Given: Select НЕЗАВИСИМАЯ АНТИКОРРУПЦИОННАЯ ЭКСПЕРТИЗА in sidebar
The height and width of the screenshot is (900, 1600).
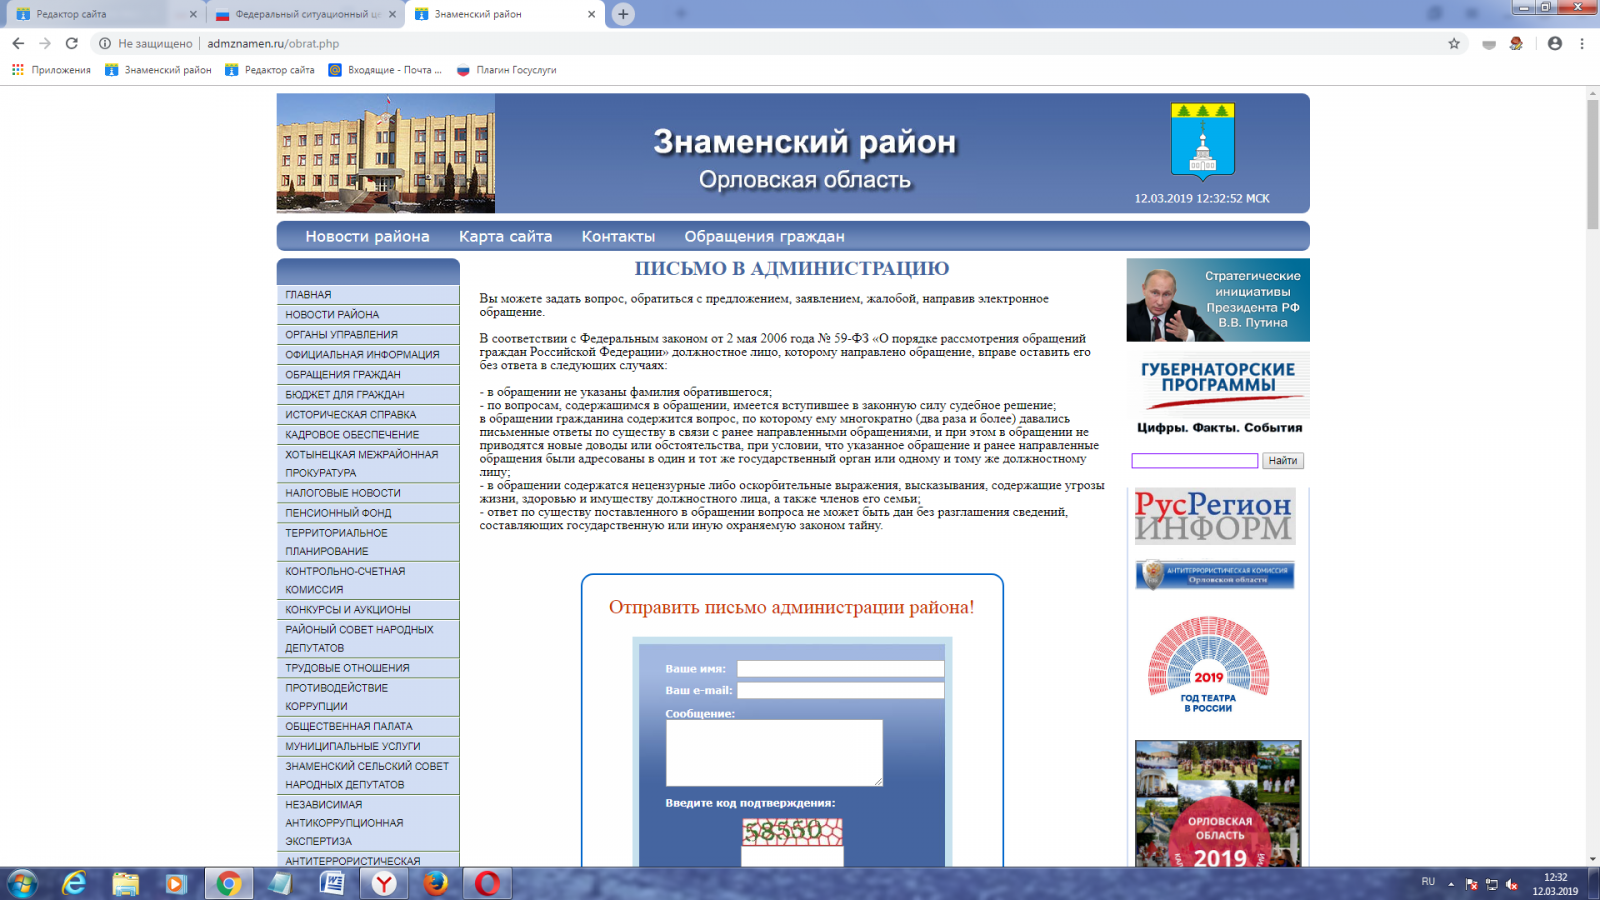Looking at the screenshot, I should [x=368, y=823].
